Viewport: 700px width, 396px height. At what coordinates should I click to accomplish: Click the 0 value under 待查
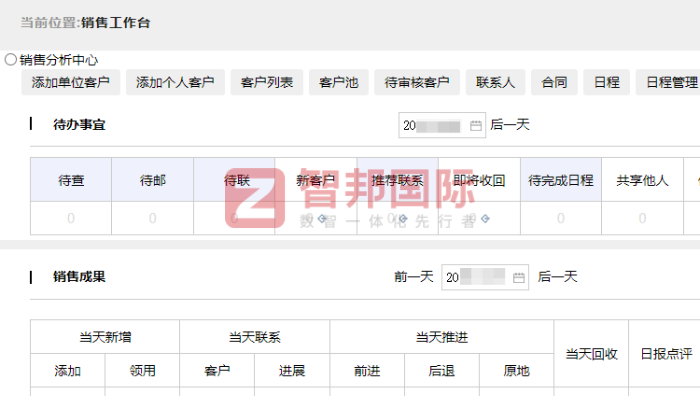point(71,218)
